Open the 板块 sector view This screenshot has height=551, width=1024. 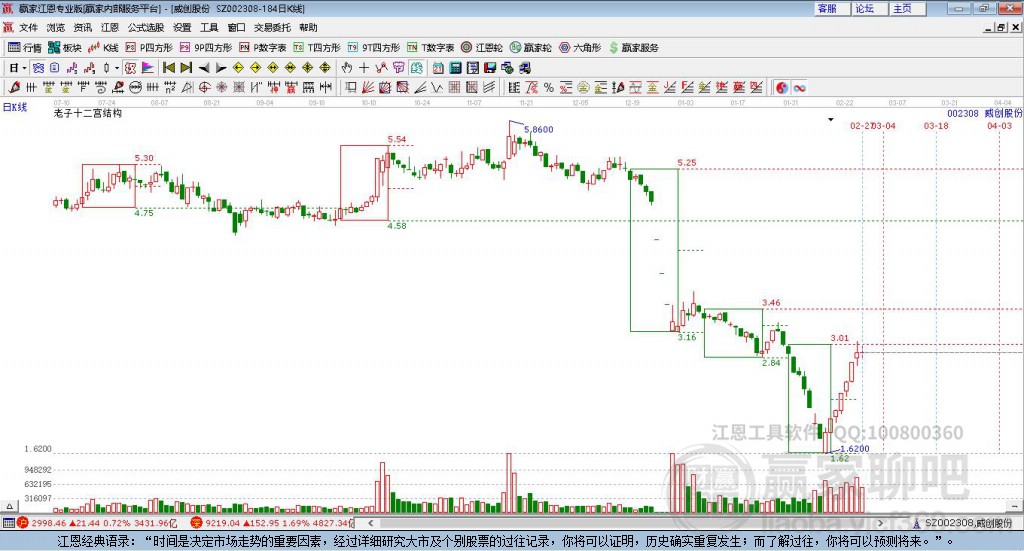coord(64,48)
